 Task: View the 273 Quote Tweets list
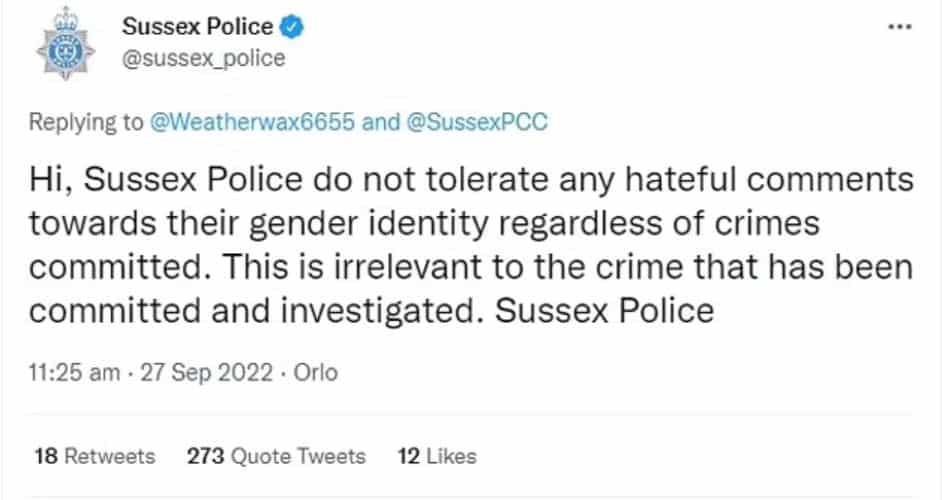tap(276, 456)
